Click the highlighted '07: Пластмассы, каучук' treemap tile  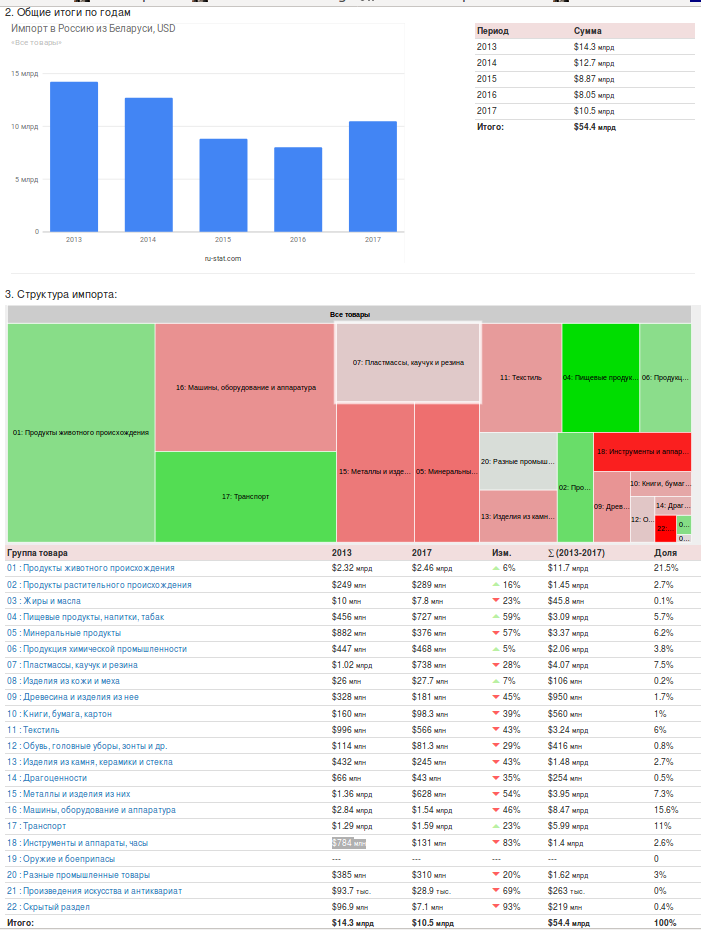pyautogui.click(x=408, y=362)
